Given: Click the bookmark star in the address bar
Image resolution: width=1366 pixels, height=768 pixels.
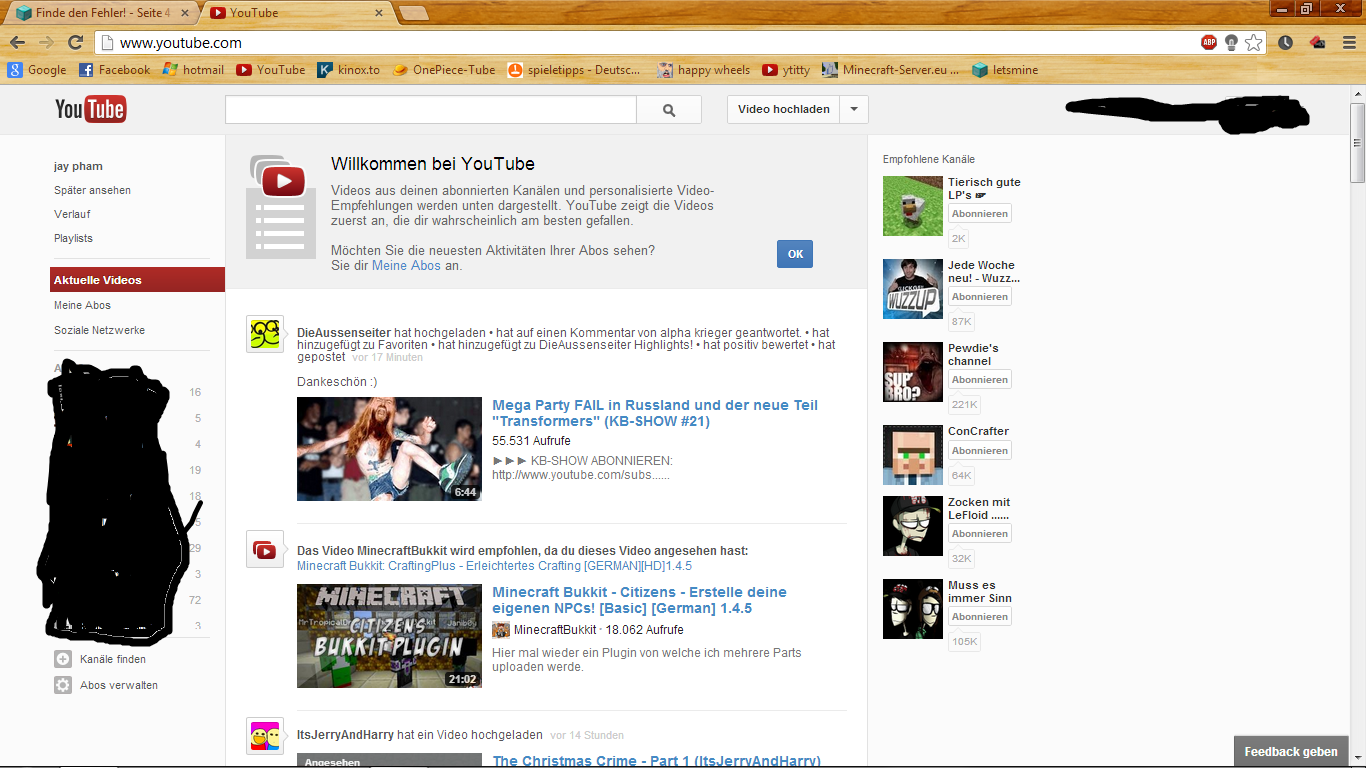Looking at the screenshot, I should click(x=1253, y=42).
